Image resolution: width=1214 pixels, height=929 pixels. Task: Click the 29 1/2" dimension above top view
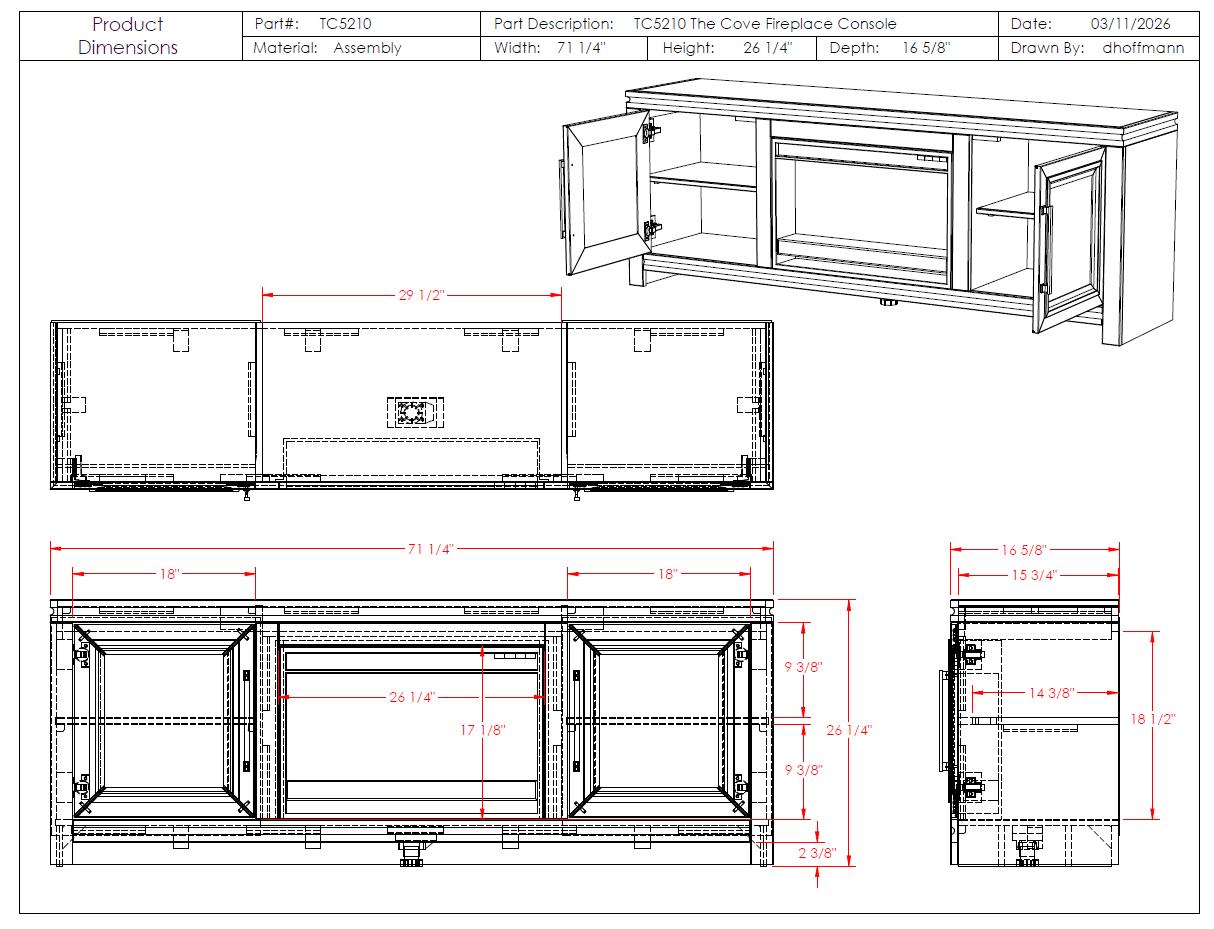point(414,295)
